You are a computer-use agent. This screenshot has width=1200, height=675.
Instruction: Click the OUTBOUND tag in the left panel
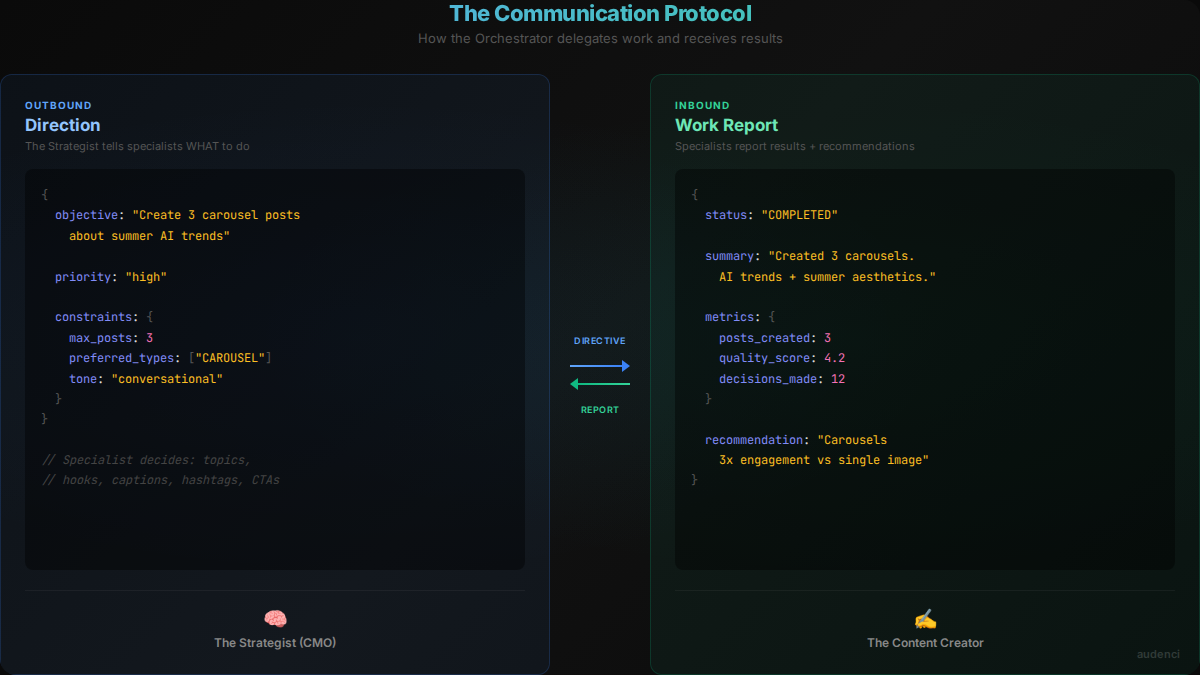(x=58, y=105)
